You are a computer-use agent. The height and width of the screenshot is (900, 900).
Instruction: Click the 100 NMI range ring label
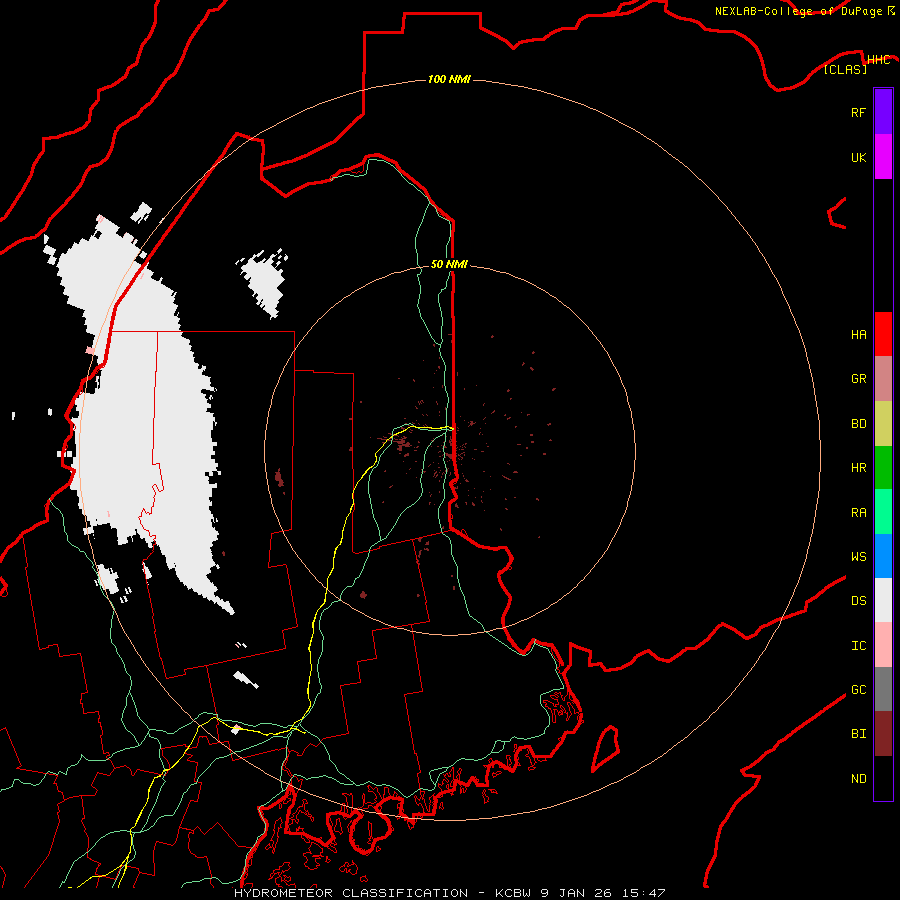click(x=449, y=79)
